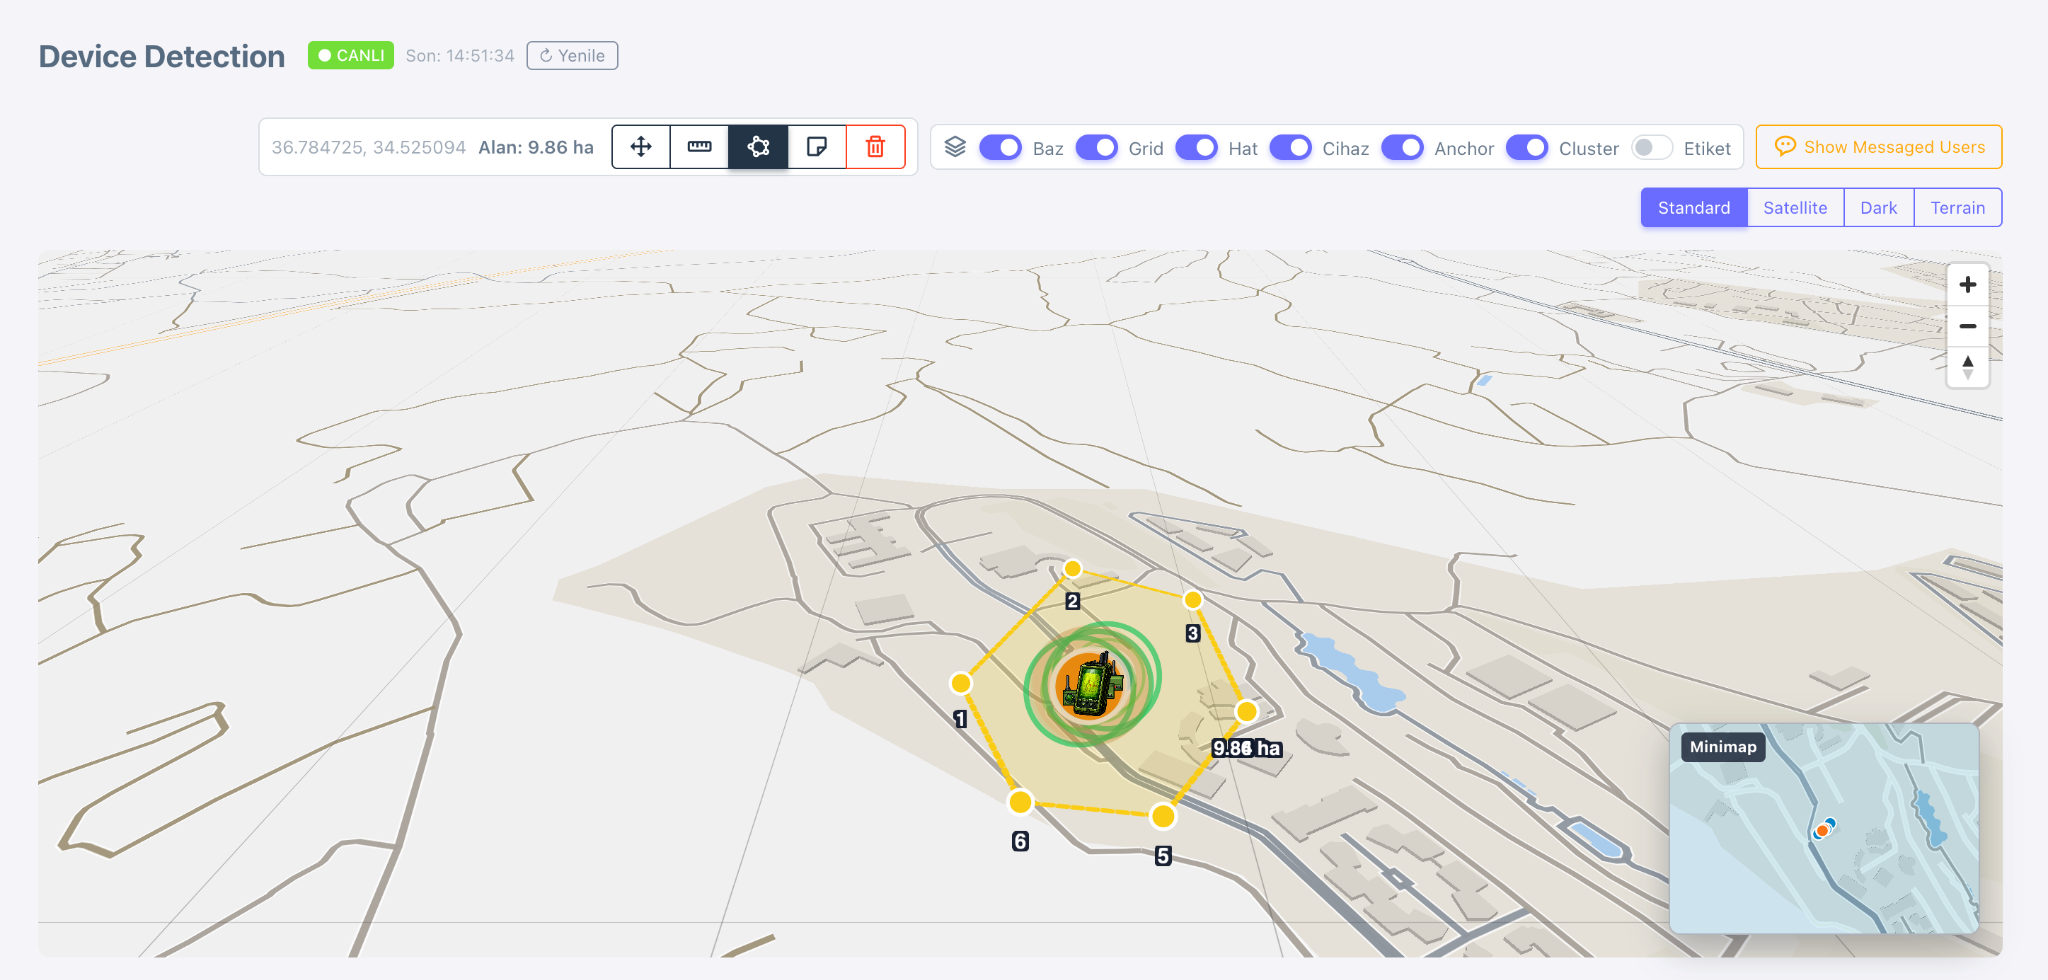
Task: Switch to the Satellite map style
Action: click(x=1795, y=208)
